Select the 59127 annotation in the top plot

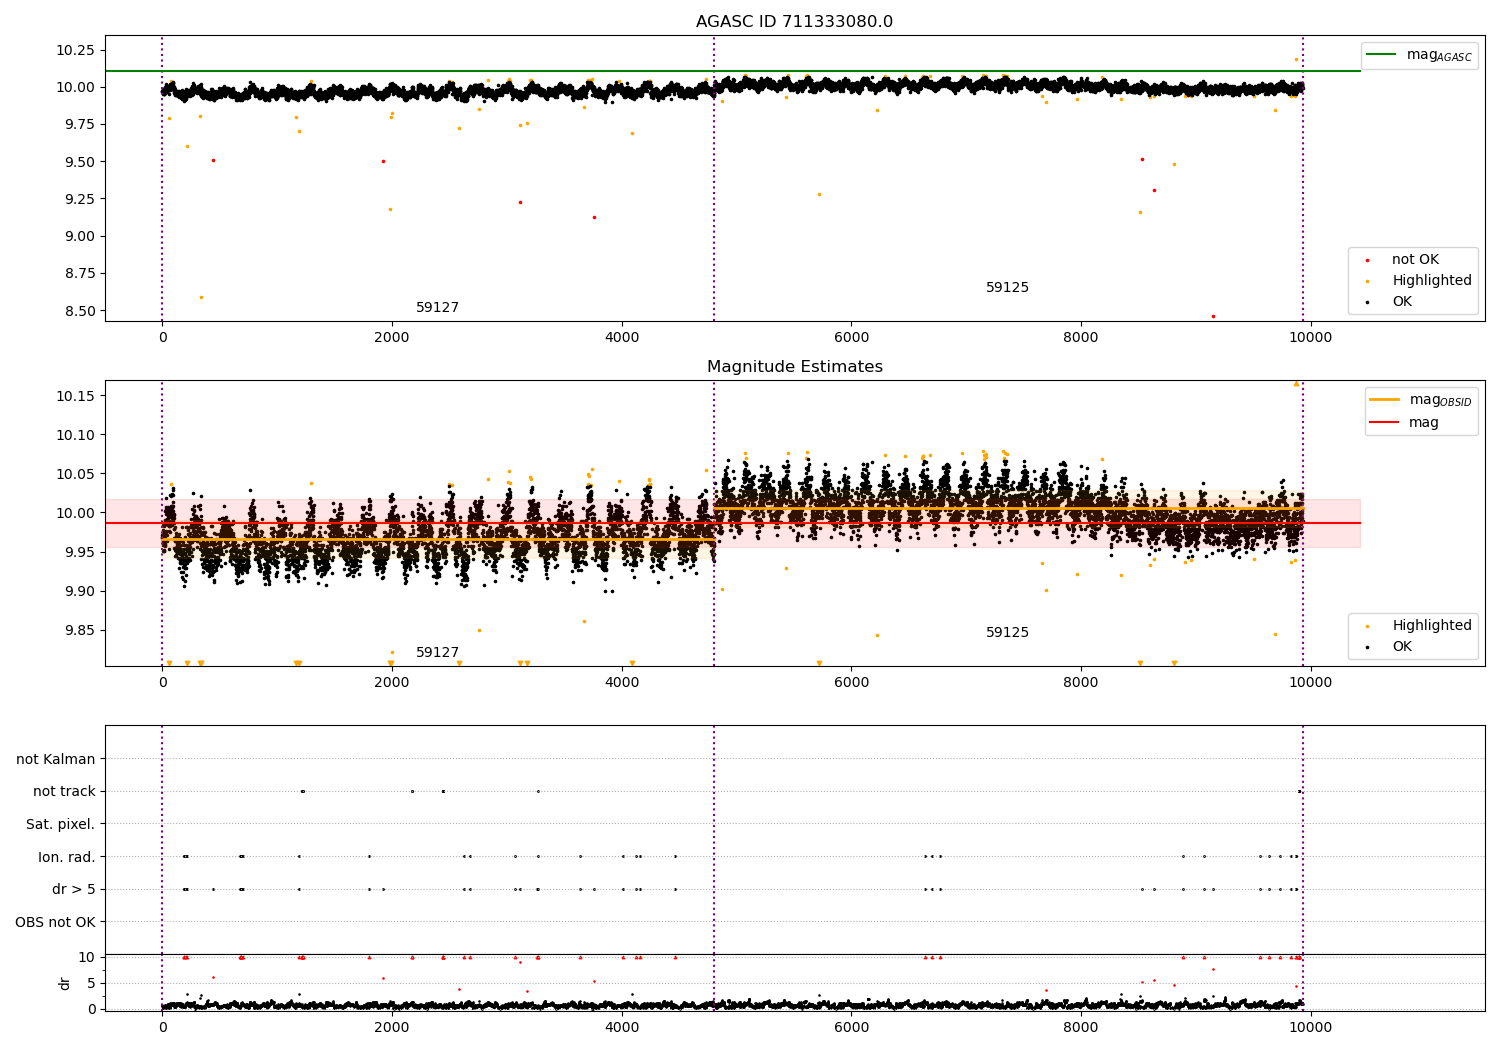pyautogui.click(x=437, y=308)
